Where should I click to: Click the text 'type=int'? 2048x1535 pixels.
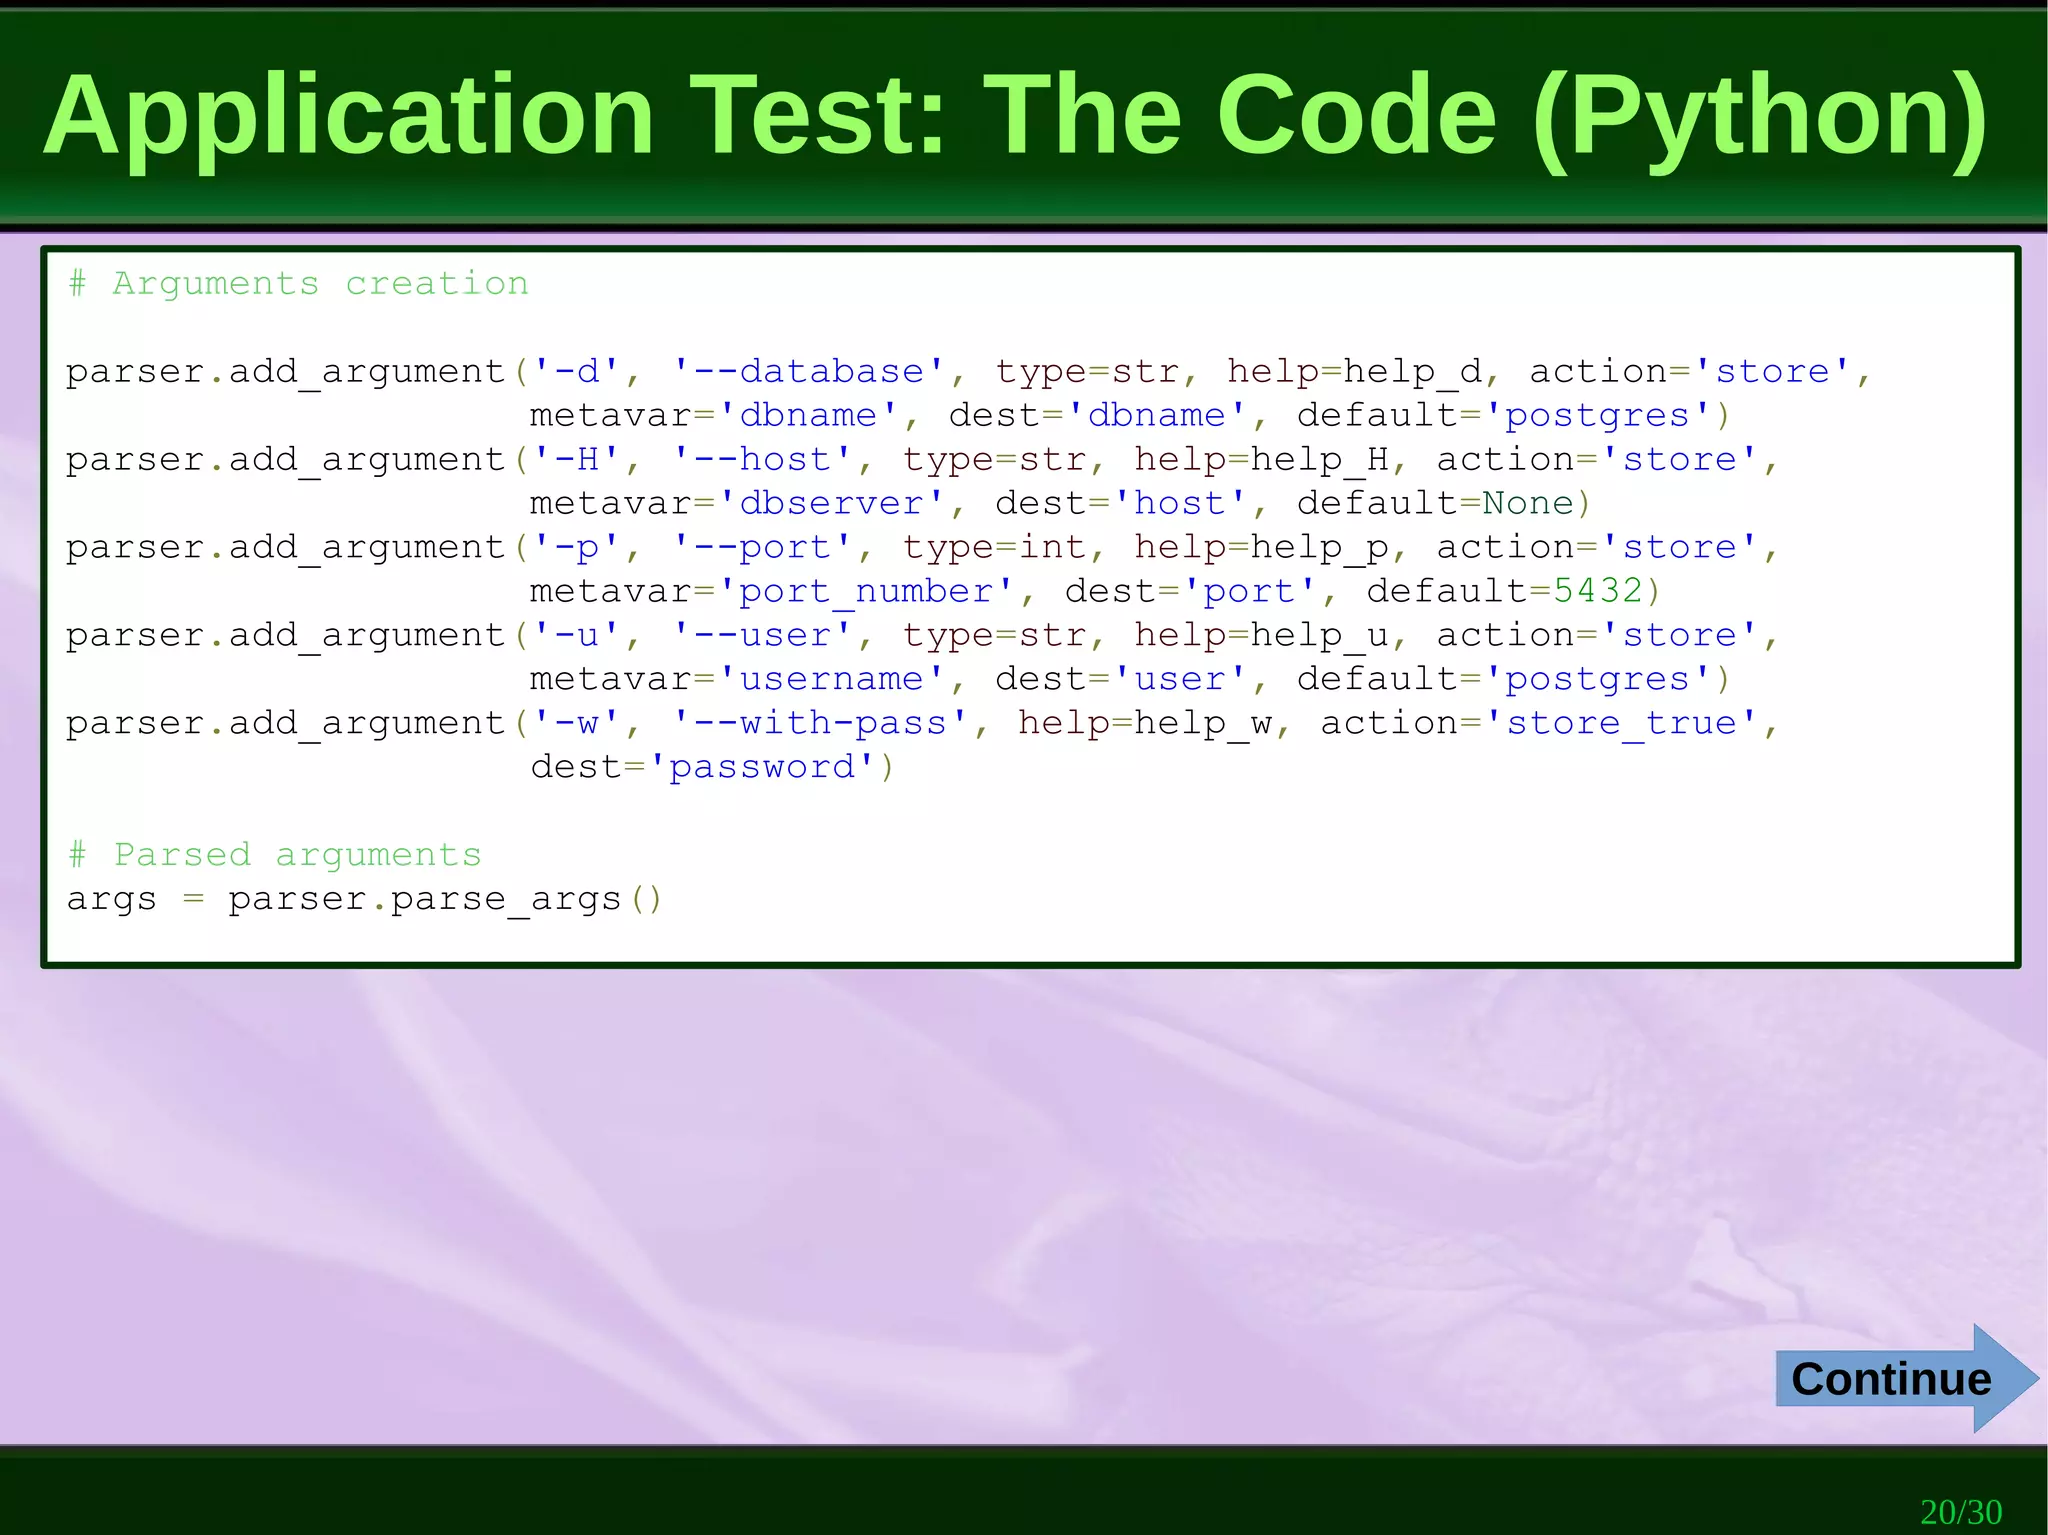pos(994,547)
